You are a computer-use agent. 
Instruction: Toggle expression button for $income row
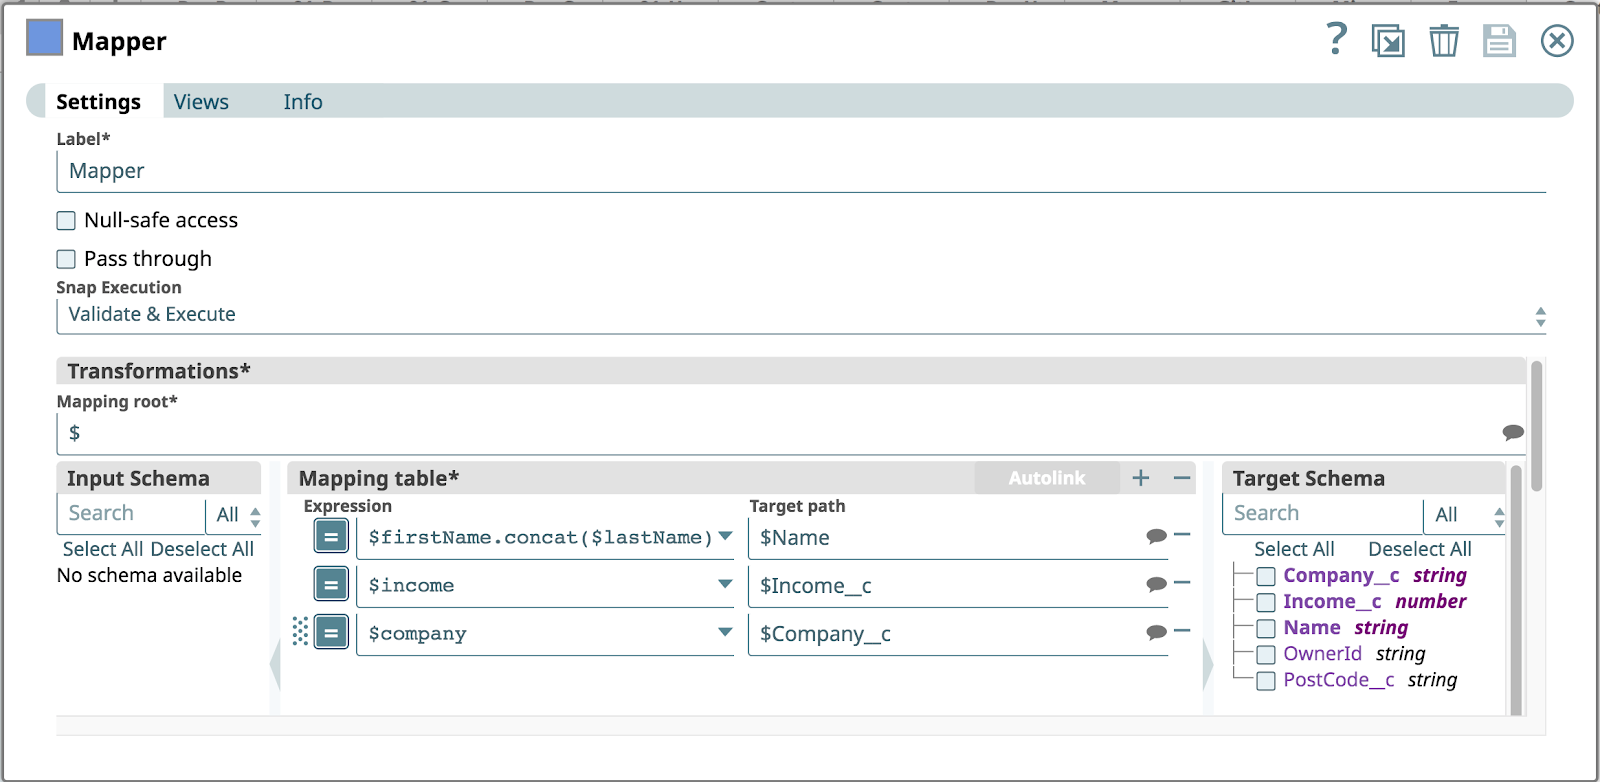point(331,584)
